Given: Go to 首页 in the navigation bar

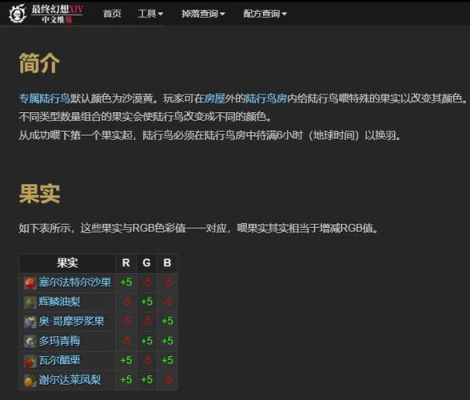Looking at the screenshot, I should (112, 14).
